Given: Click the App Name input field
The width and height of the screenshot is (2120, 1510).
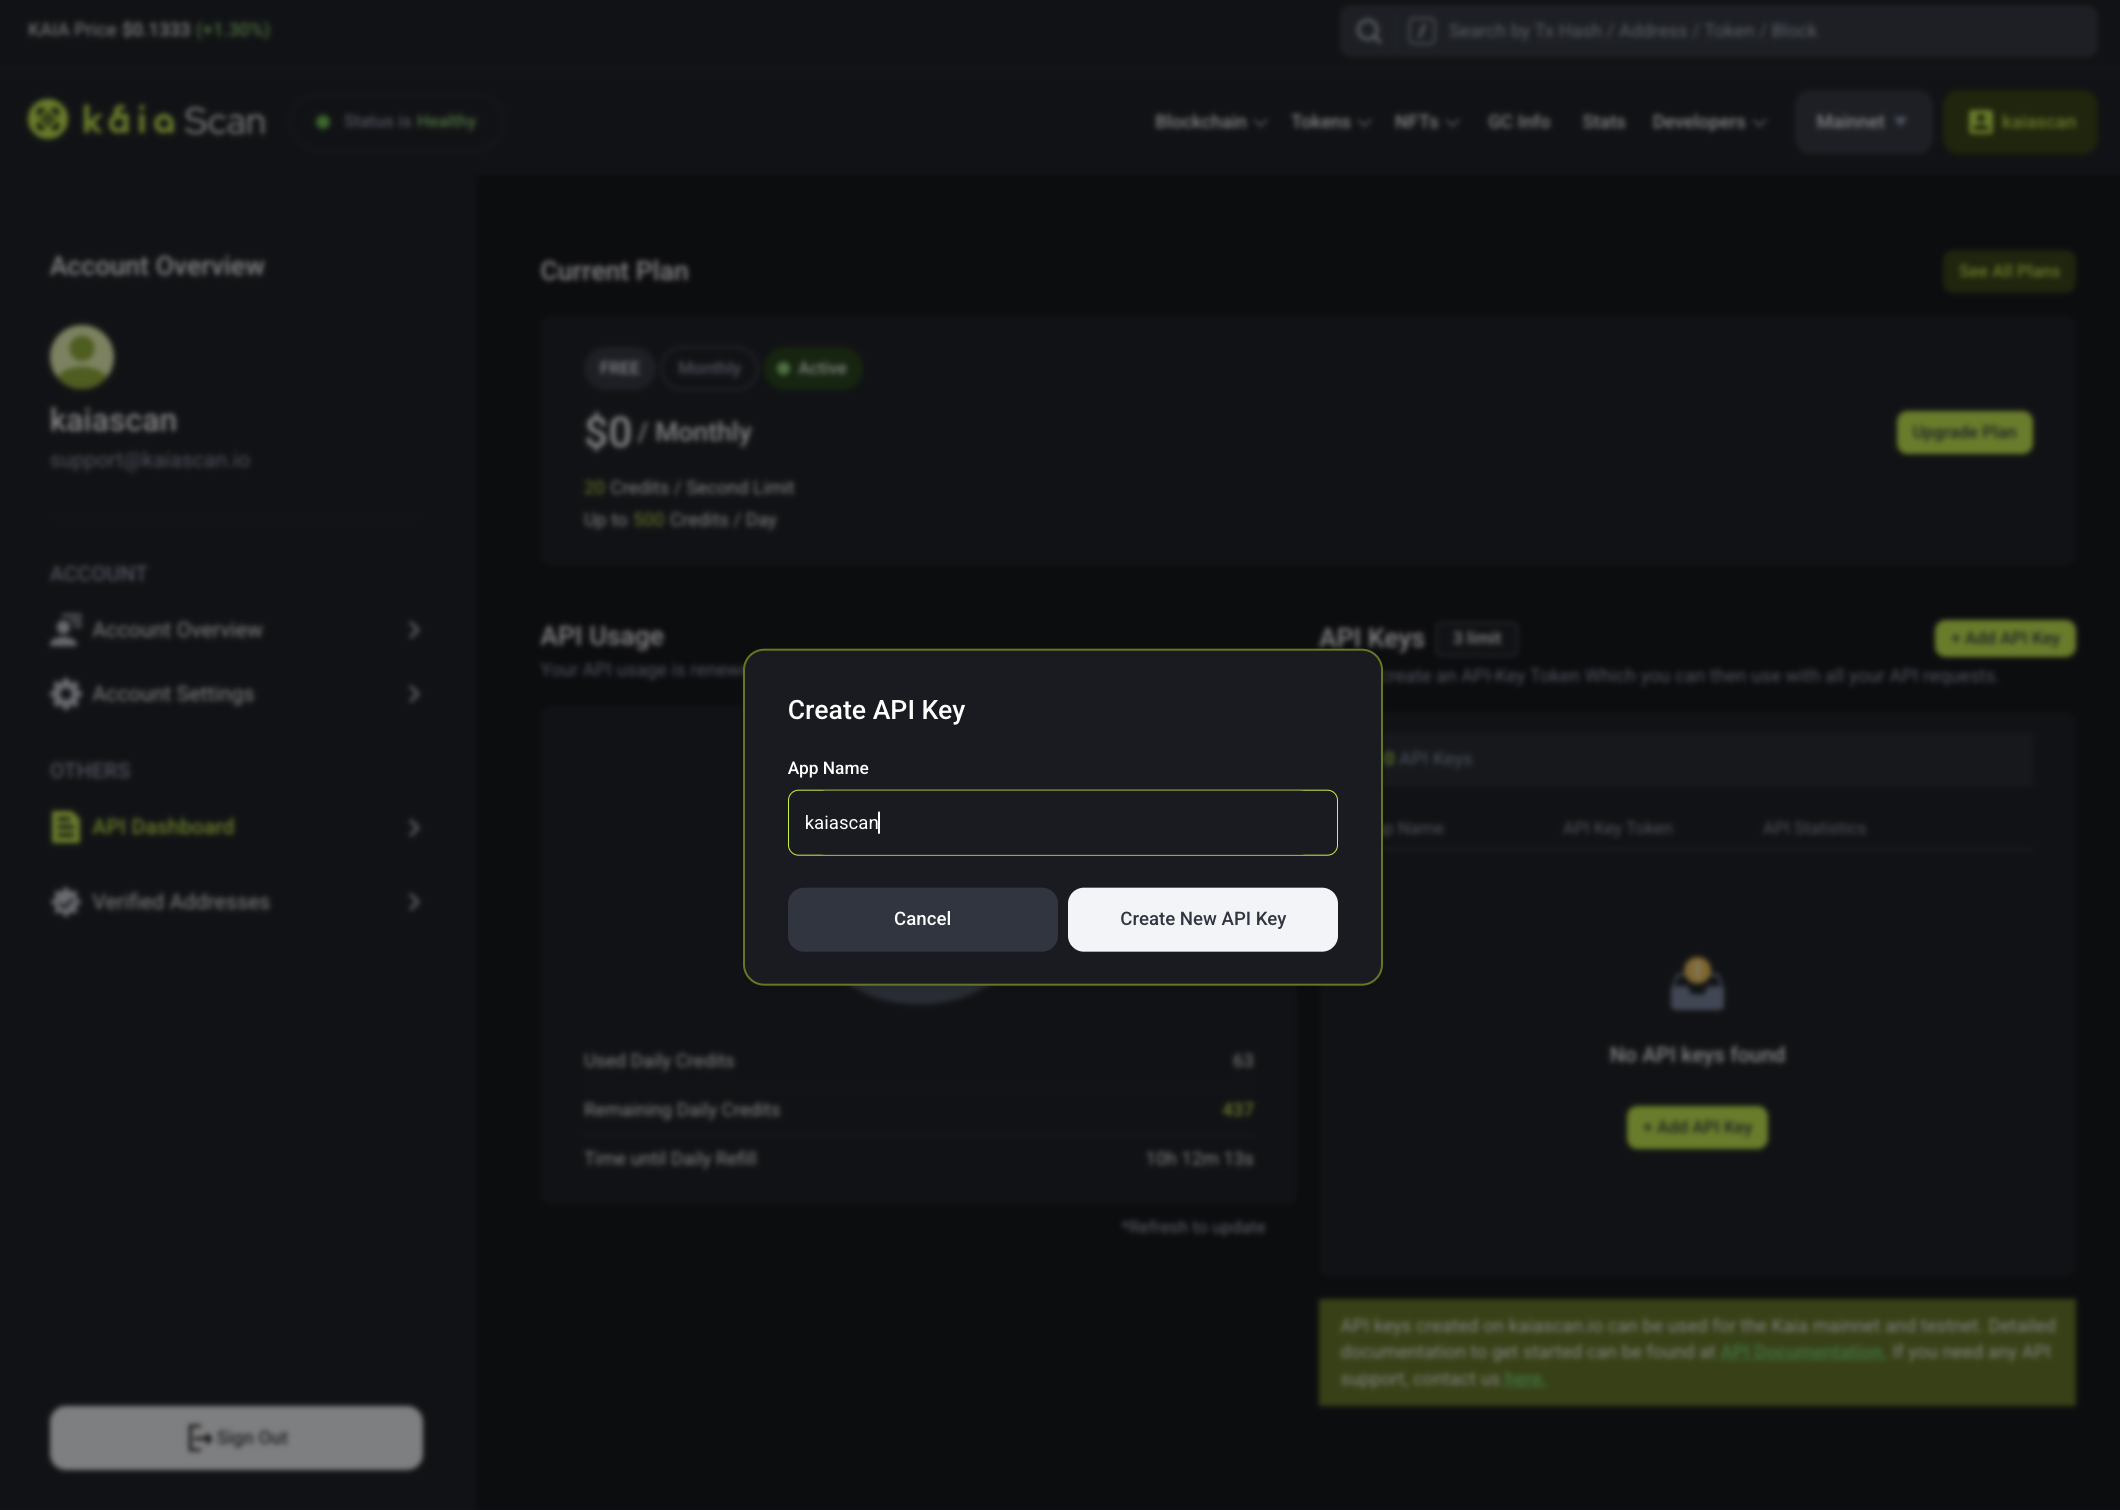Looking at the screenshot, I should coord(1062,823).
